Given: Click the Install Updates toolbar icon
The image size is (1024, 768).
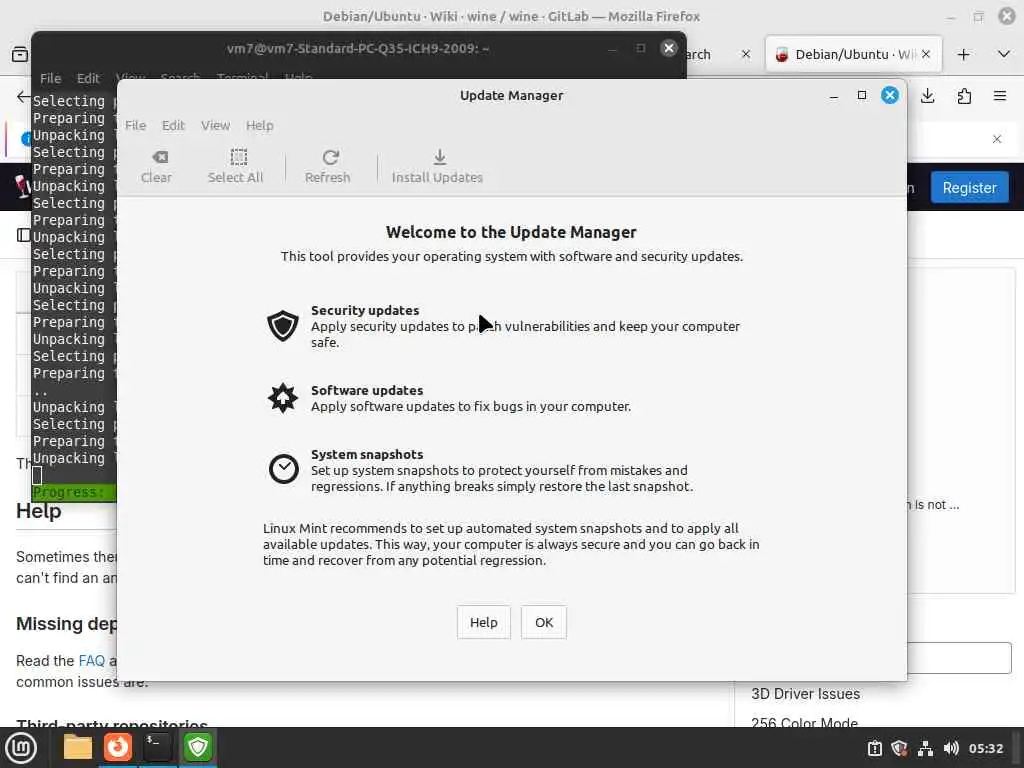Looking at the screenshot, I should coord(437,167).
